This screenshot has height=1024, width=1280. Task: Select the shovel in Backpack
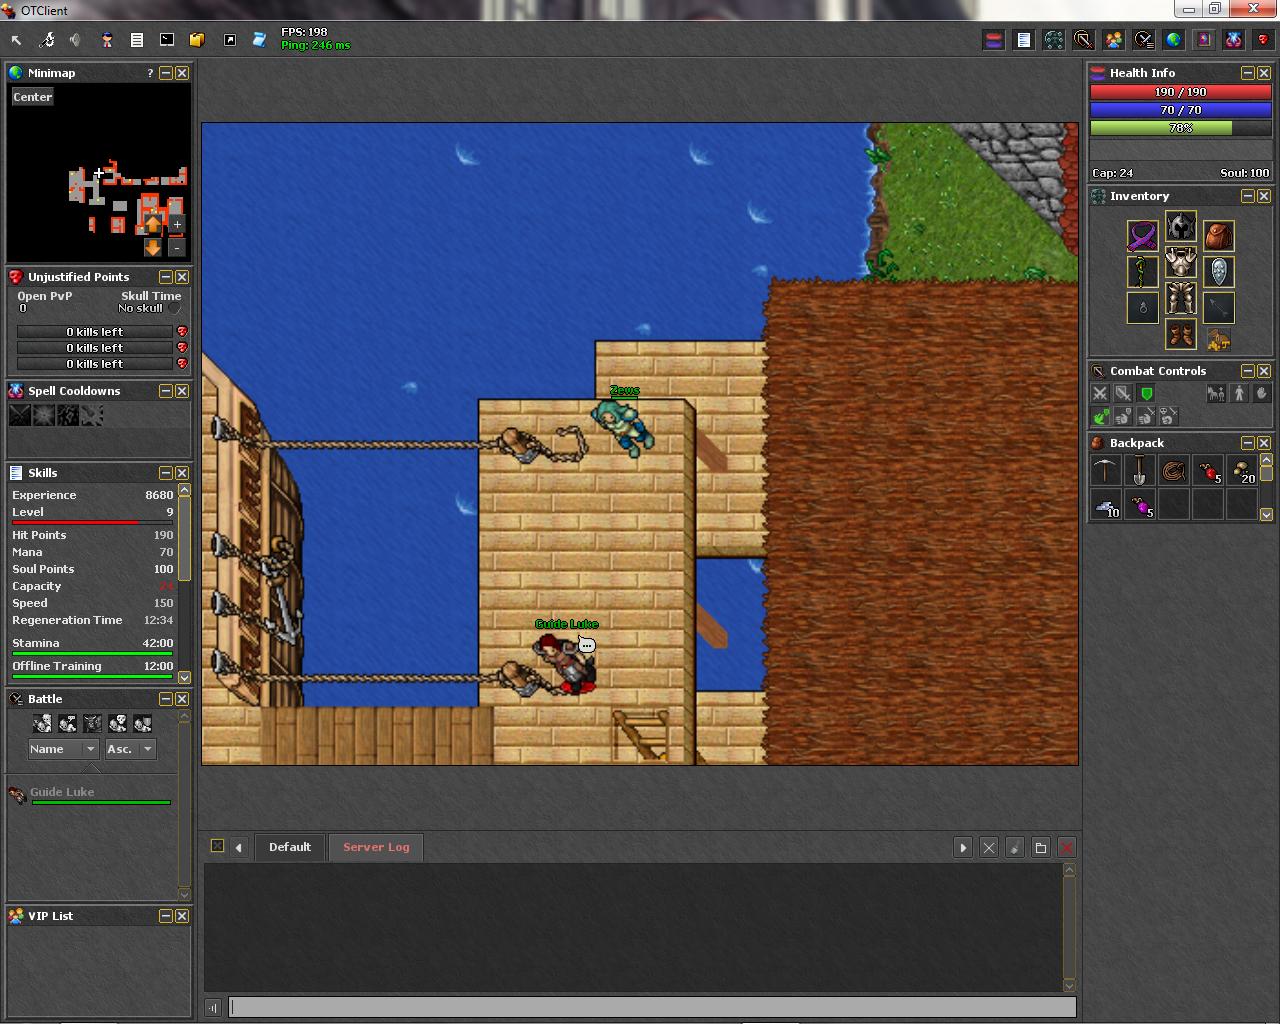(1140, 471)
